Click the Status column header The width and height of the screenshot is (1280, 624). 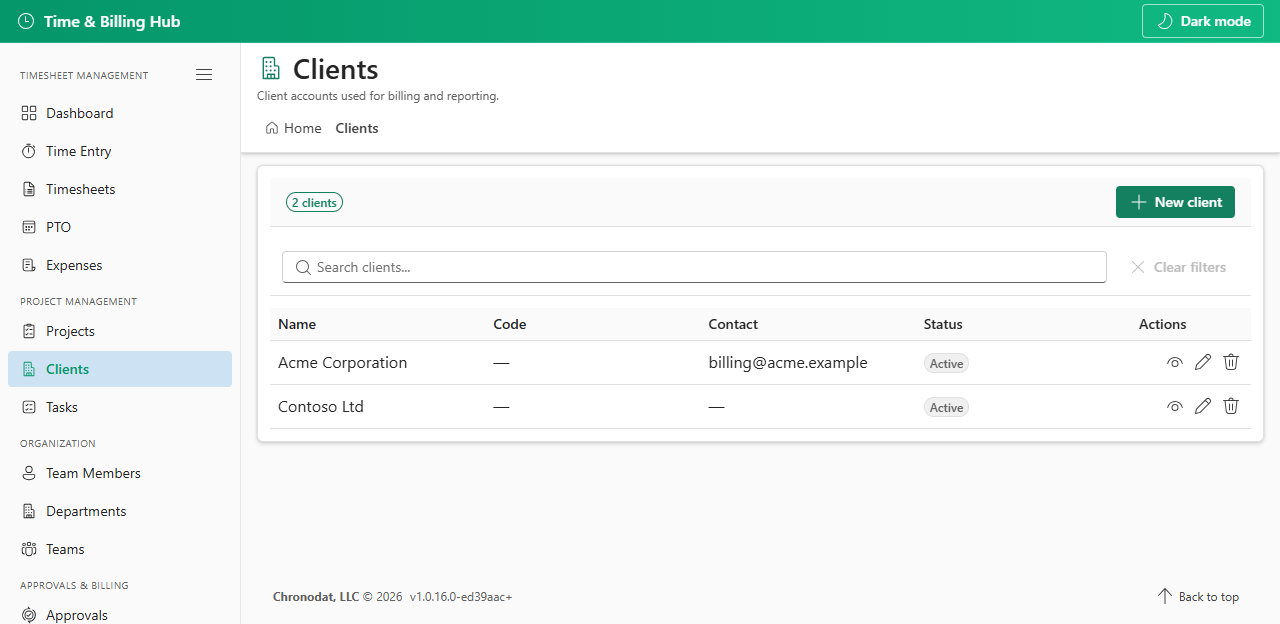point(943,324)
